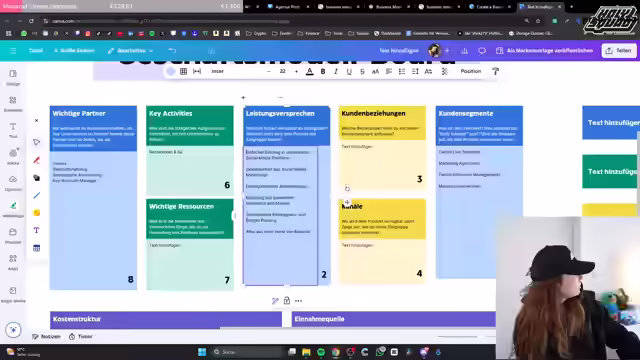Increase font size with plus button
The height and width of the screenshot is (360, 640).
tap(296, 71)
